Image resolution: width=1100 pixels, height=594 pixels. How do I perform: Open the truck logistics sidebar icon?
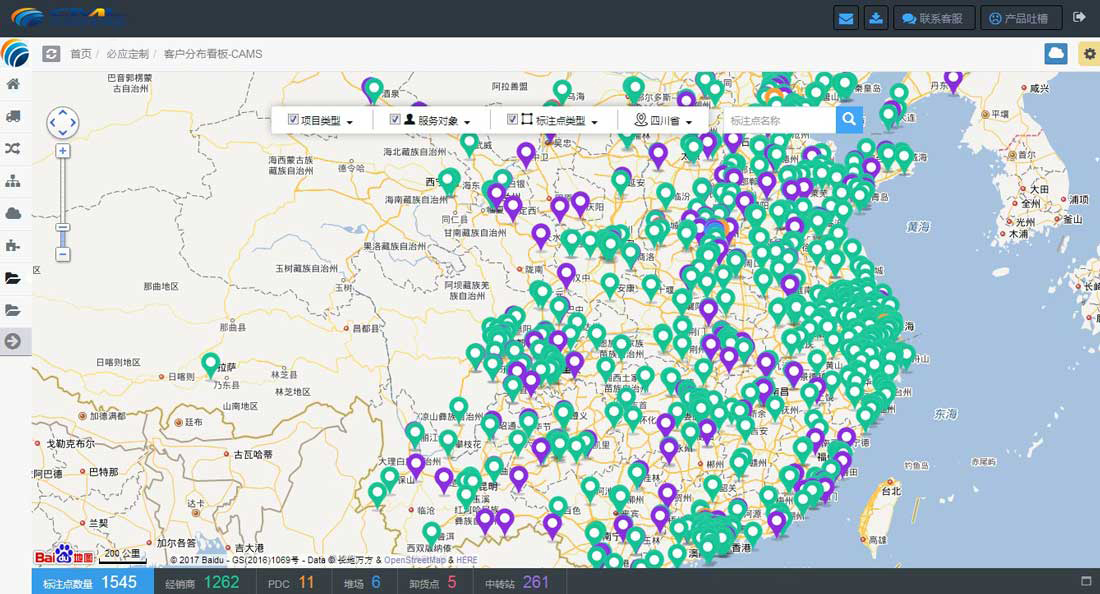coord(13,116)
